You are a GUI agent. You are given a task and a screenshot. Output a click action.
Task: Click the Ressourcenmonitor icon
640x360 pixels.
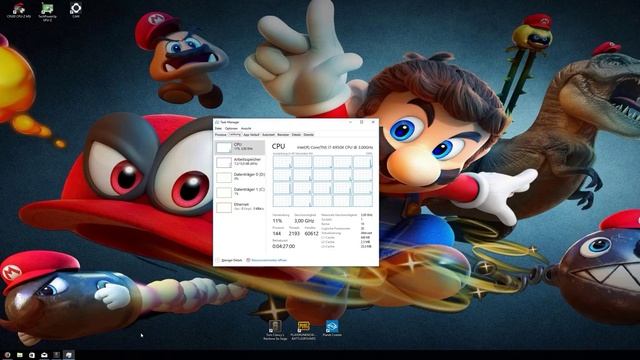(248, 260)
